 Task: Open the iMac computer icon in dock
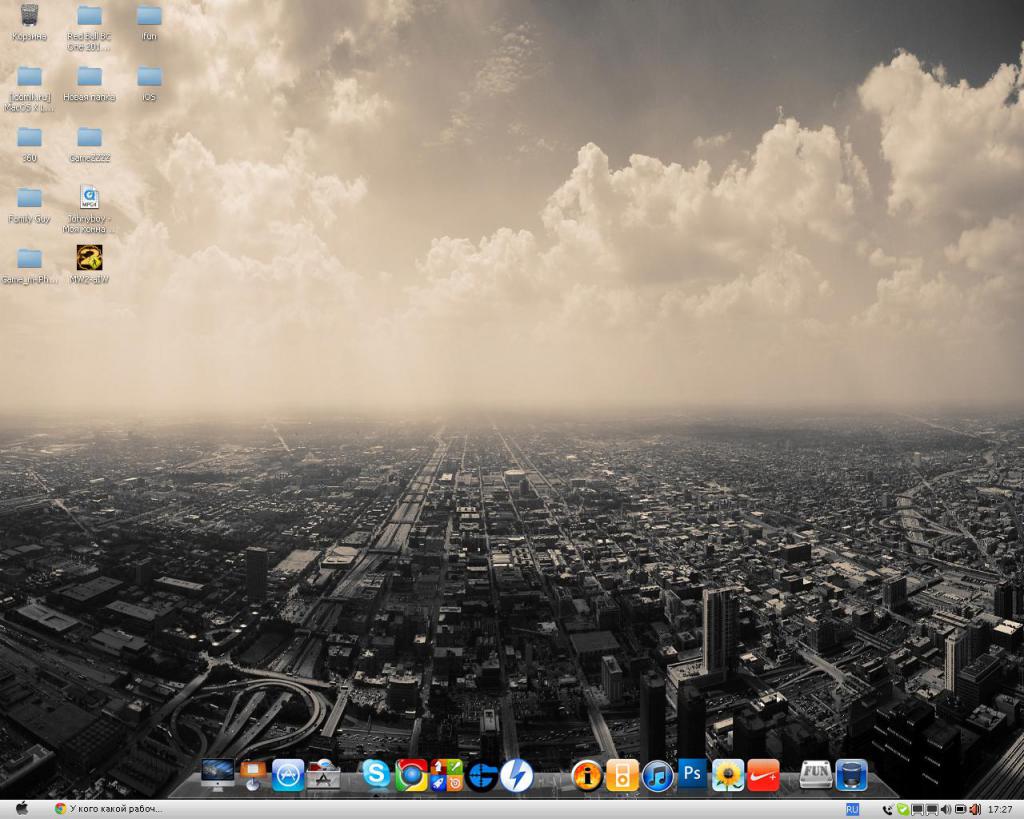pos(217,774)
